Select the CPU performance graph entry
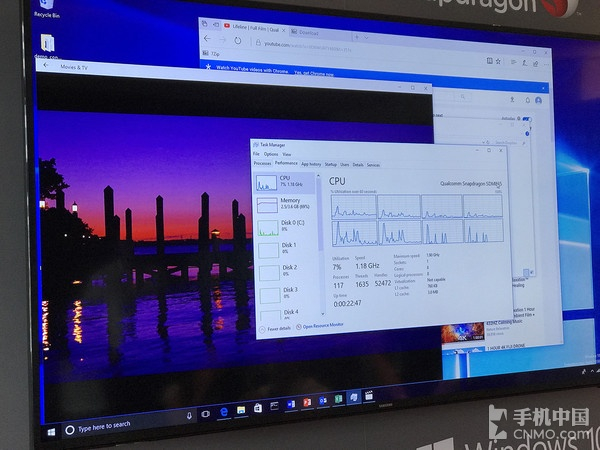 pyautogui.click(x=285, y=182)
